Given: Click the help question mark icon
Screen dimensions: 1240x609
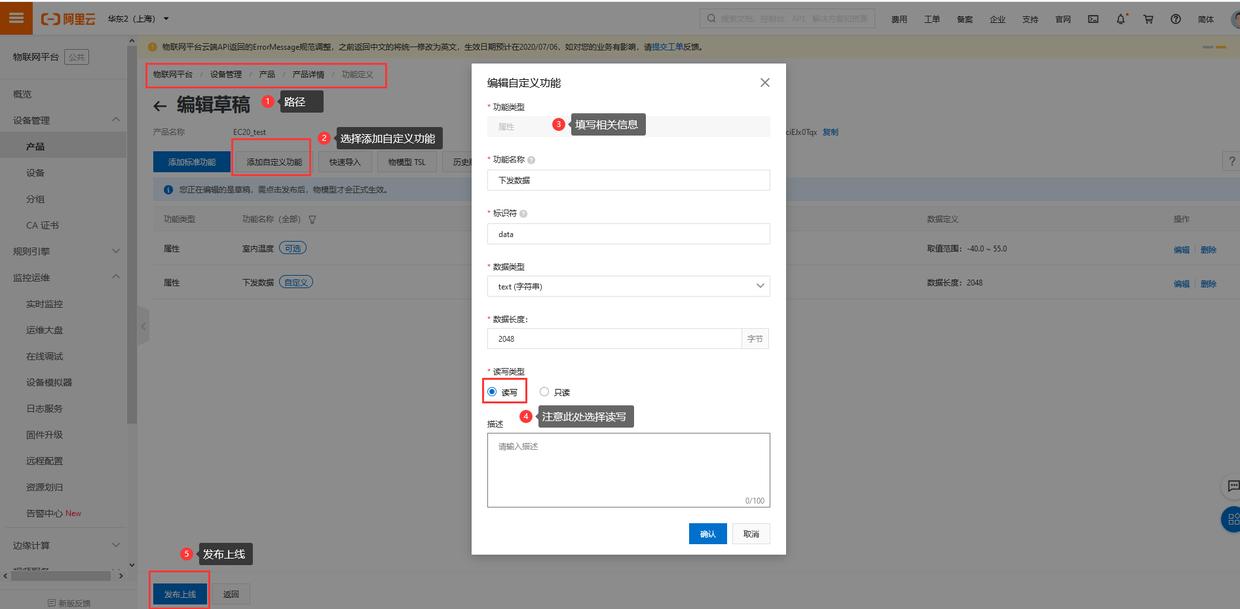Looking at the screenshot, I should coord(1175,19).
